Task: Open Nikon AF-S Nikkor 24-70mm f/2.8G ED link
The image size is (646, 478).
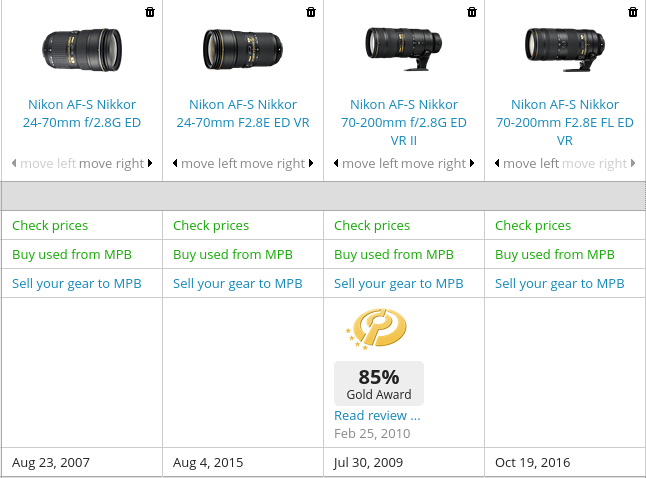Action: pos(80,113)
